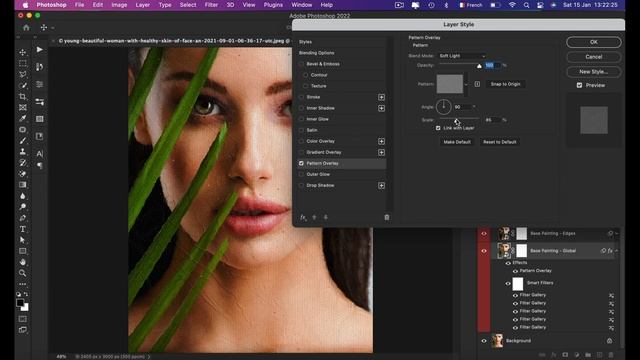
Task: Open the Layer menu
Action: (142, 5)
